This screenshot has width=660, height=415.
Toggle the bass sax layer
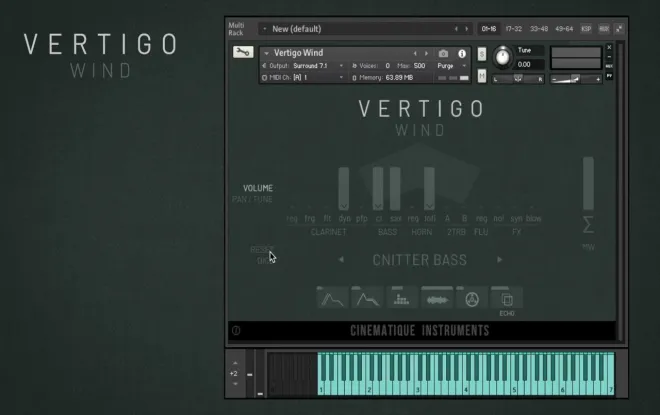coord(396,218)
